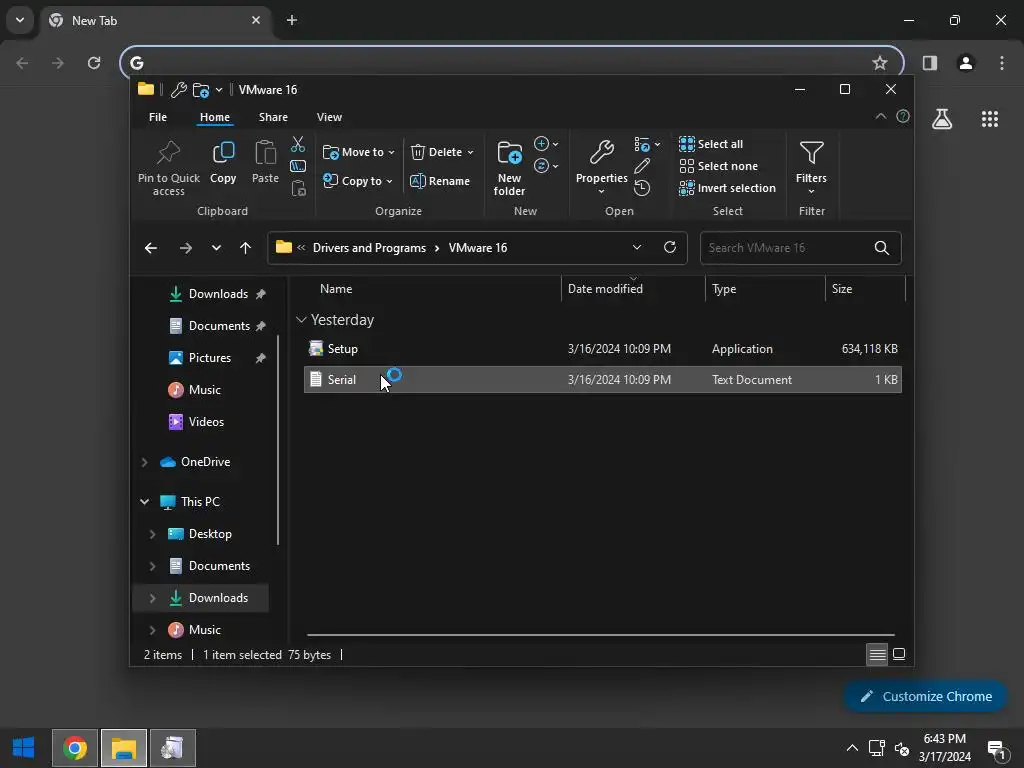Viewport: 1024px width, 768px height.
Task: Click the Copy ribbon icon
Action: click(x=223, y=153)
